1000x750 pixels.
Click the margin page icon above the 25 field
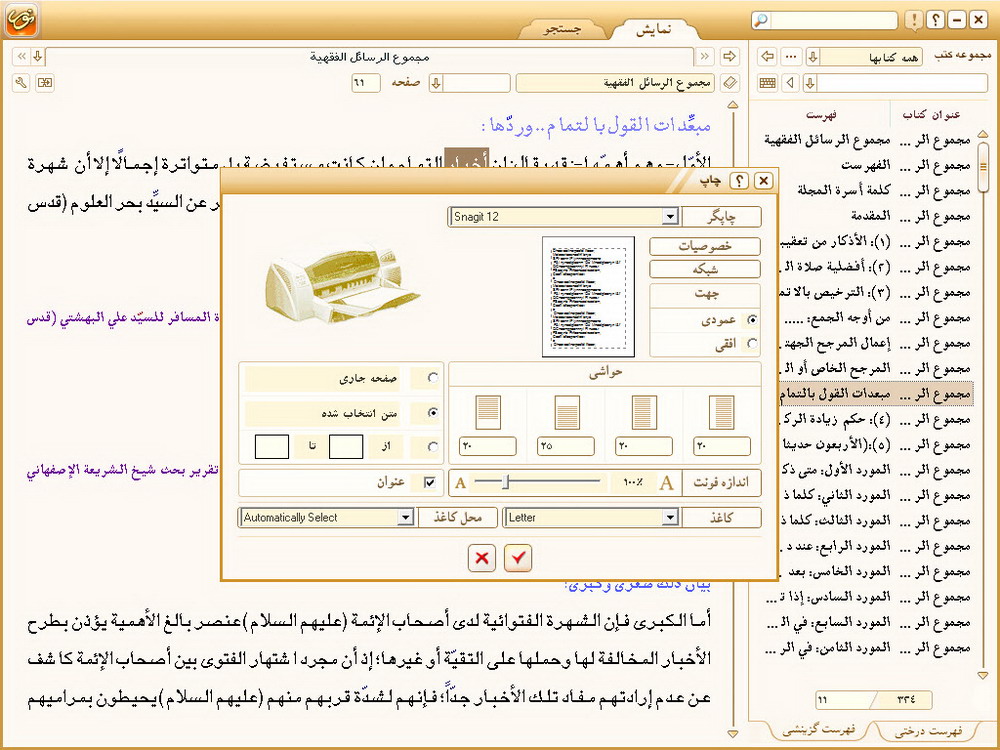(x=566, y=412)
